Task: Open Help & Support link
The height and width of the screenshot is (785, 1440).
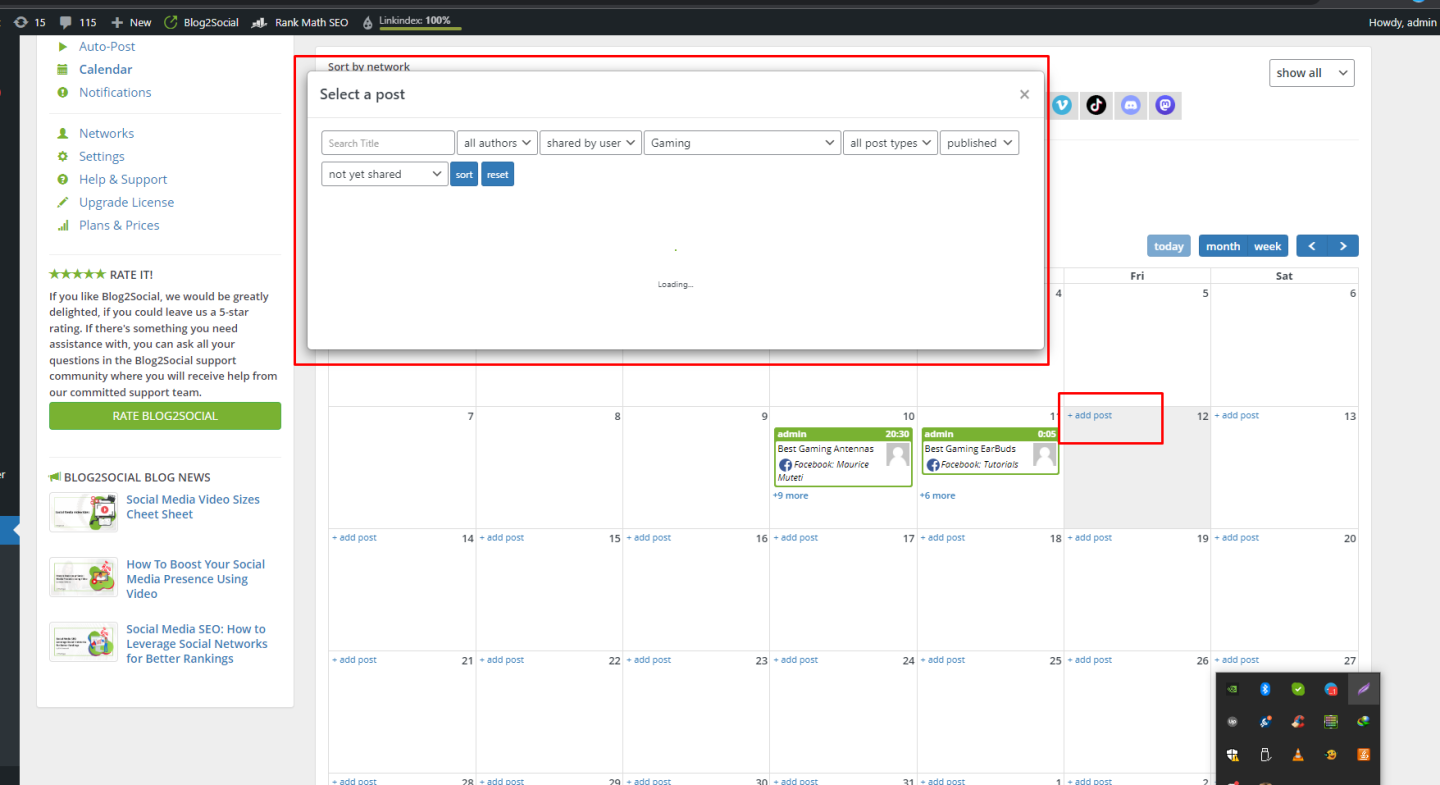Action: coord(123,179)
